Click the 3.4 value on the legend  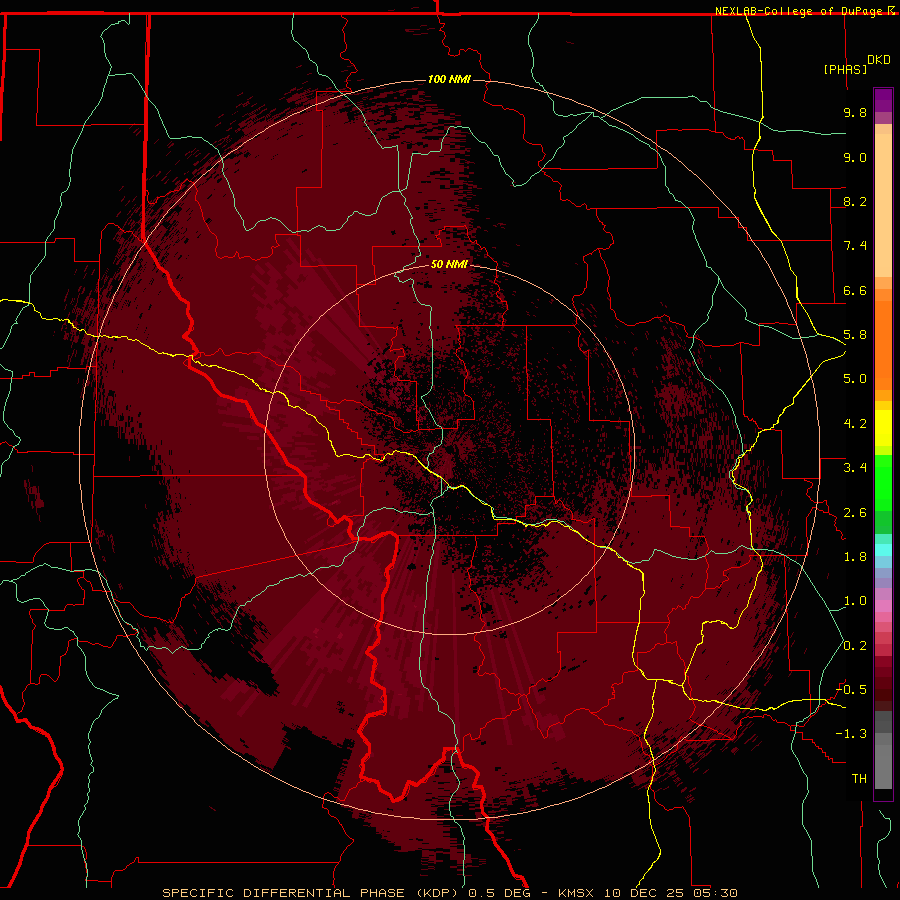(855, 468)
